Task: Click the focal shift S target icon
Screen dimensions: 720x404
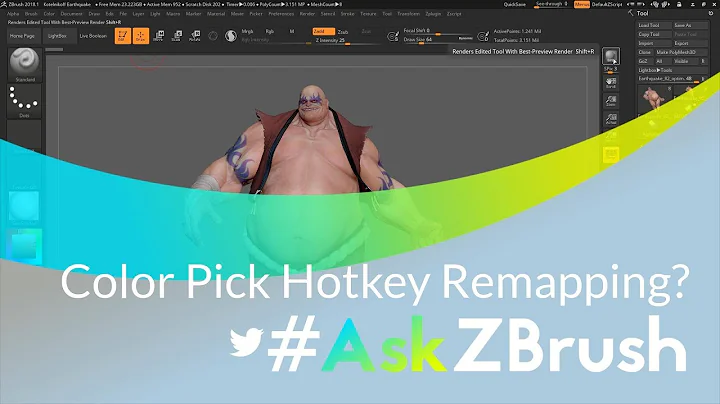Action: point(393,36)
